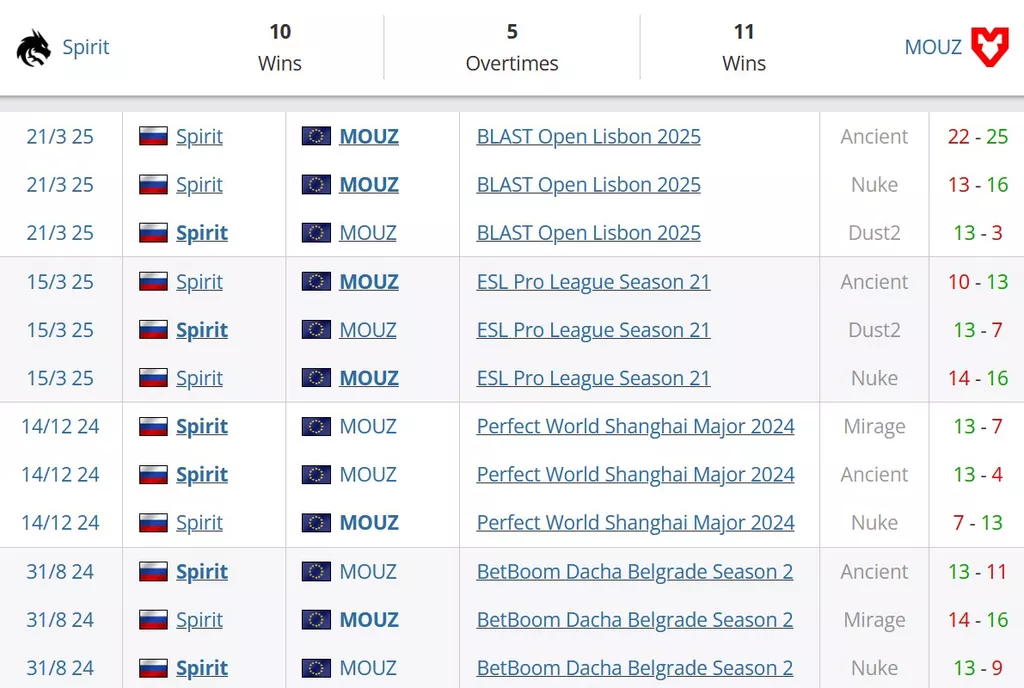Select MOUZ in the 13 - 4 row
The height and width of the screenshot is (688, 1024).
click(368, 475)
